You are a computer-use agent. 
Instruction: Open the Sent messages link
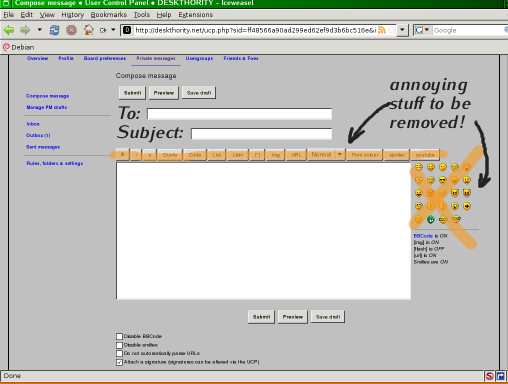(x=43, y=147)
